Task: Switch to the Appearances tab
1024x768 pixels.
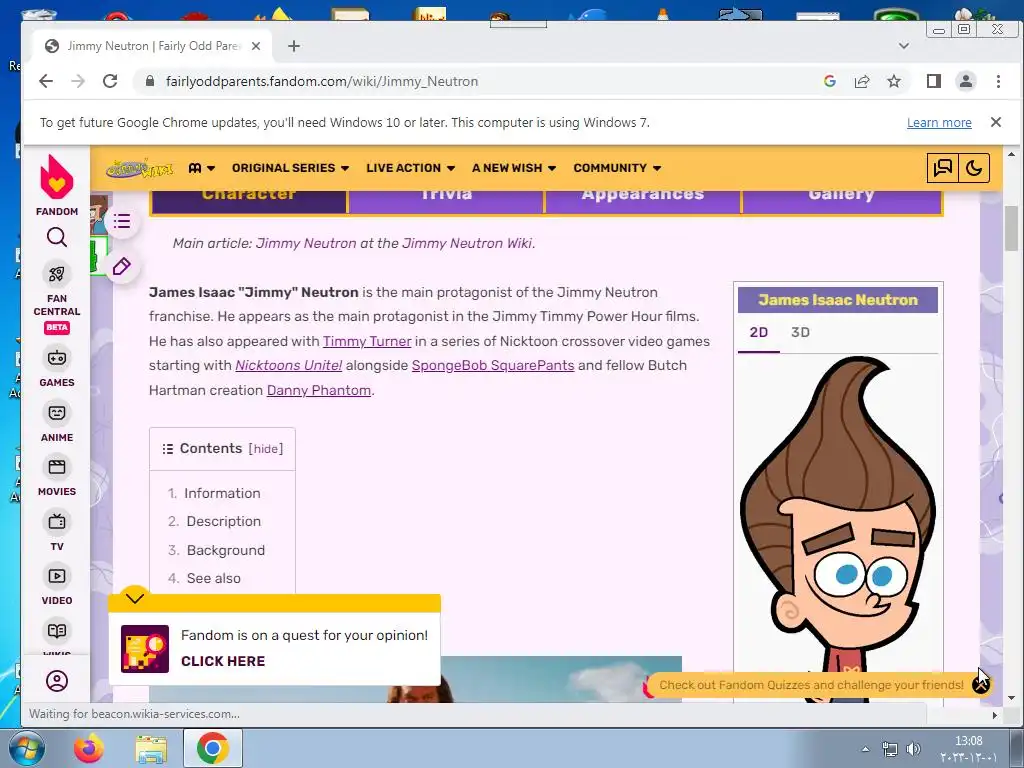Action: click(x=643, y=201)
